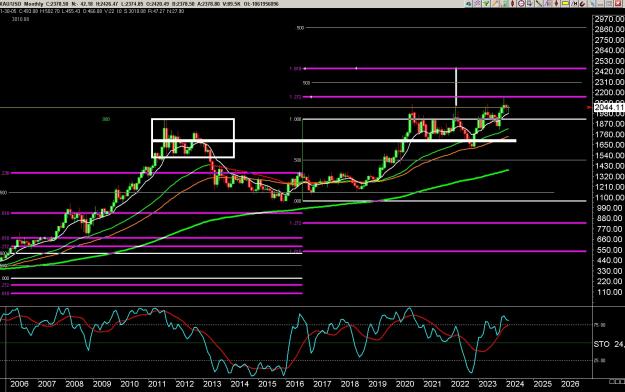Click the 2420.00 price axis label

(x=609, y=71)
